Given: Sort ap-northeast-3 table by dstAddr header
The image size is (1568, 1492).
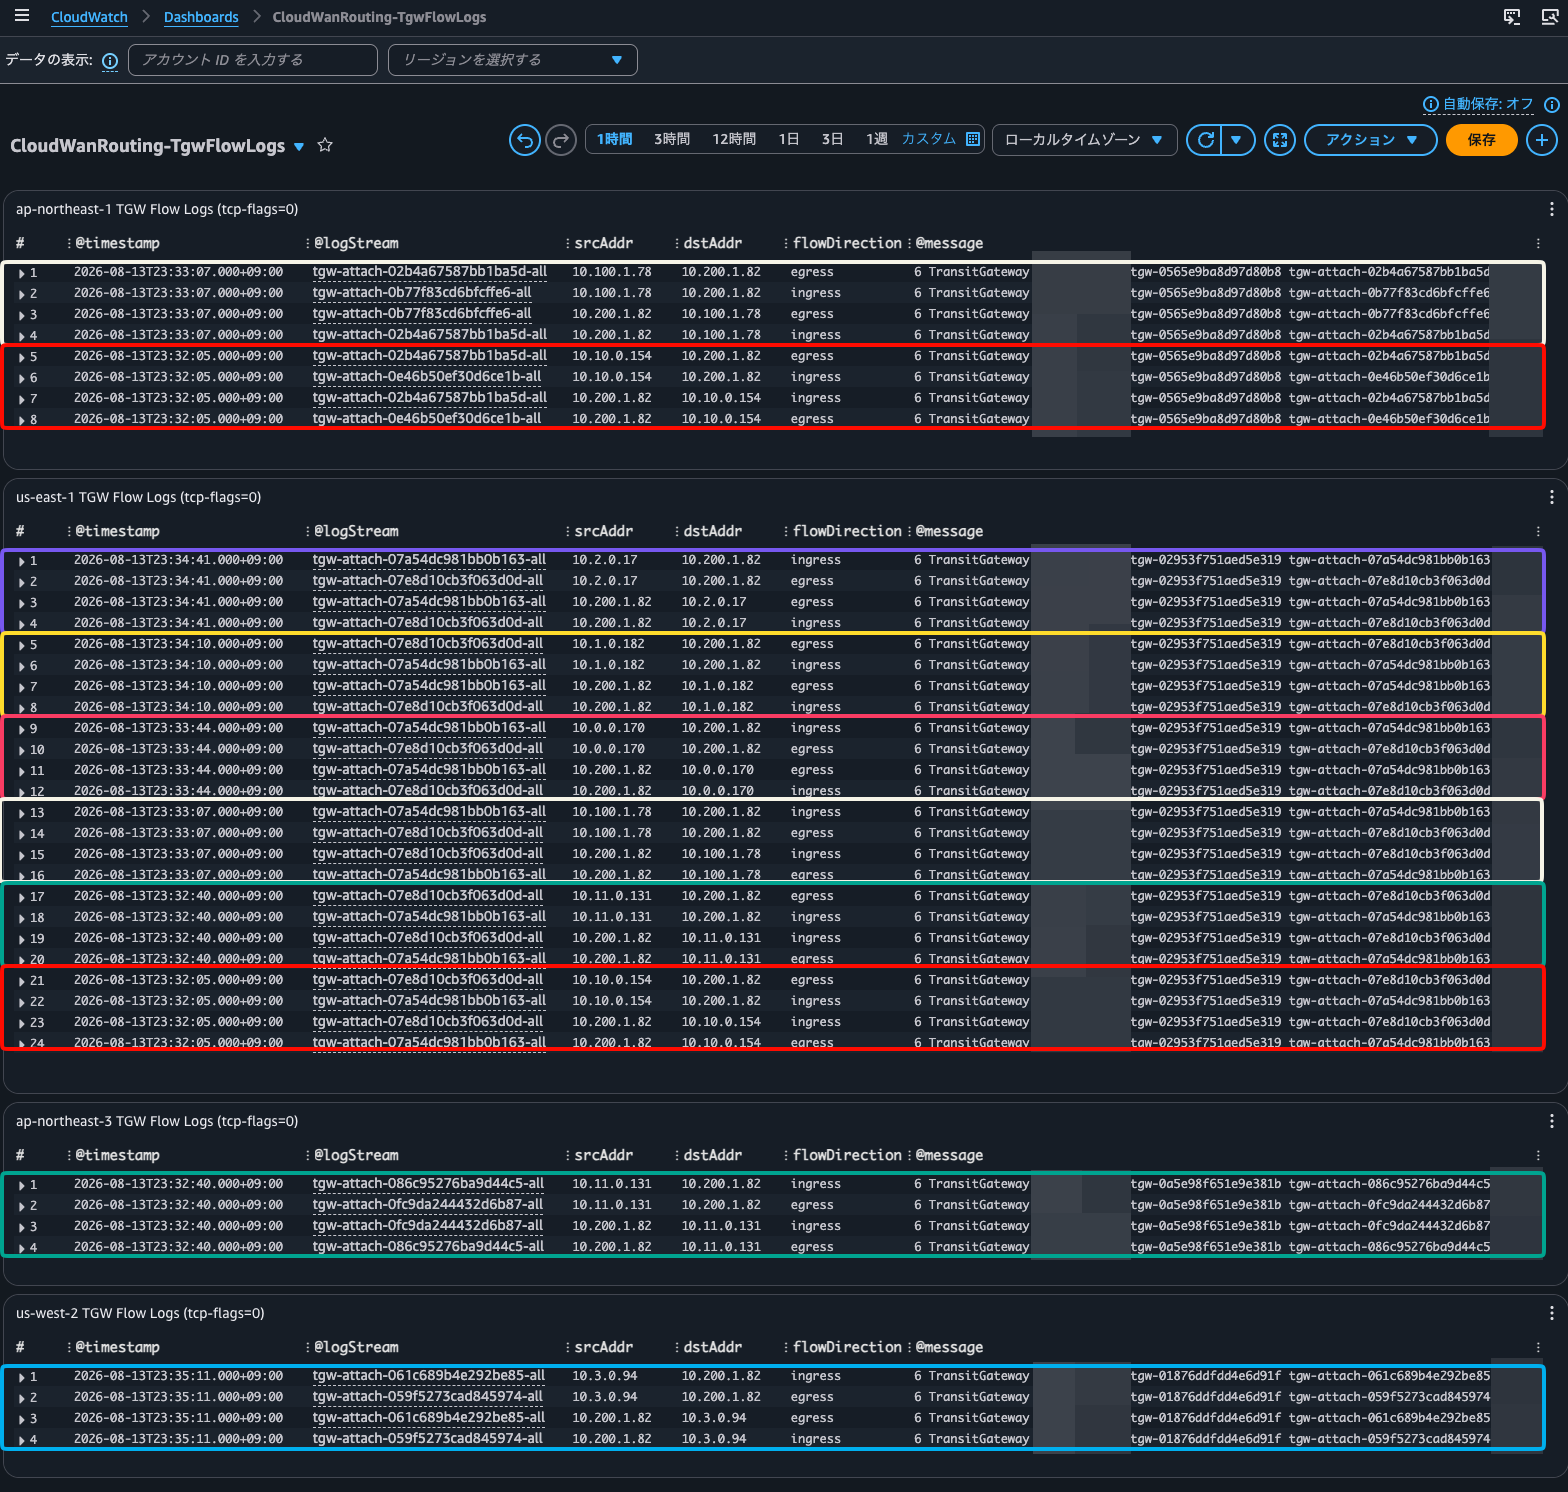Looking at the screenshot, I should click(712, 1155).
